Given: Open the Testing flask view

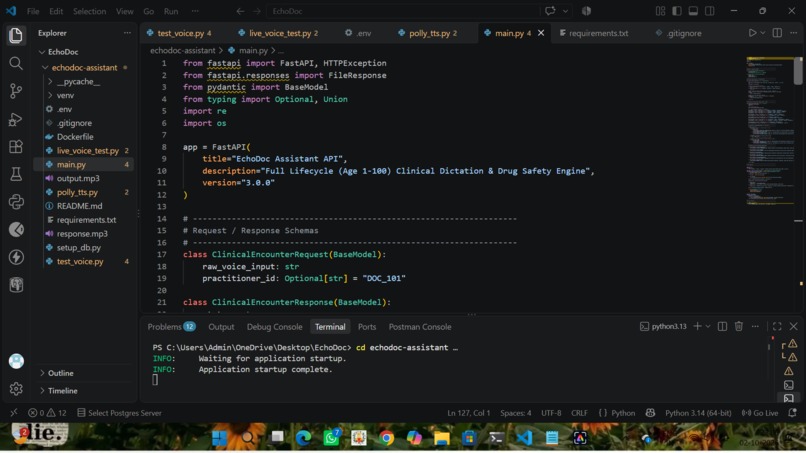Looking at the screenshot, I should [x=16, y=174].
